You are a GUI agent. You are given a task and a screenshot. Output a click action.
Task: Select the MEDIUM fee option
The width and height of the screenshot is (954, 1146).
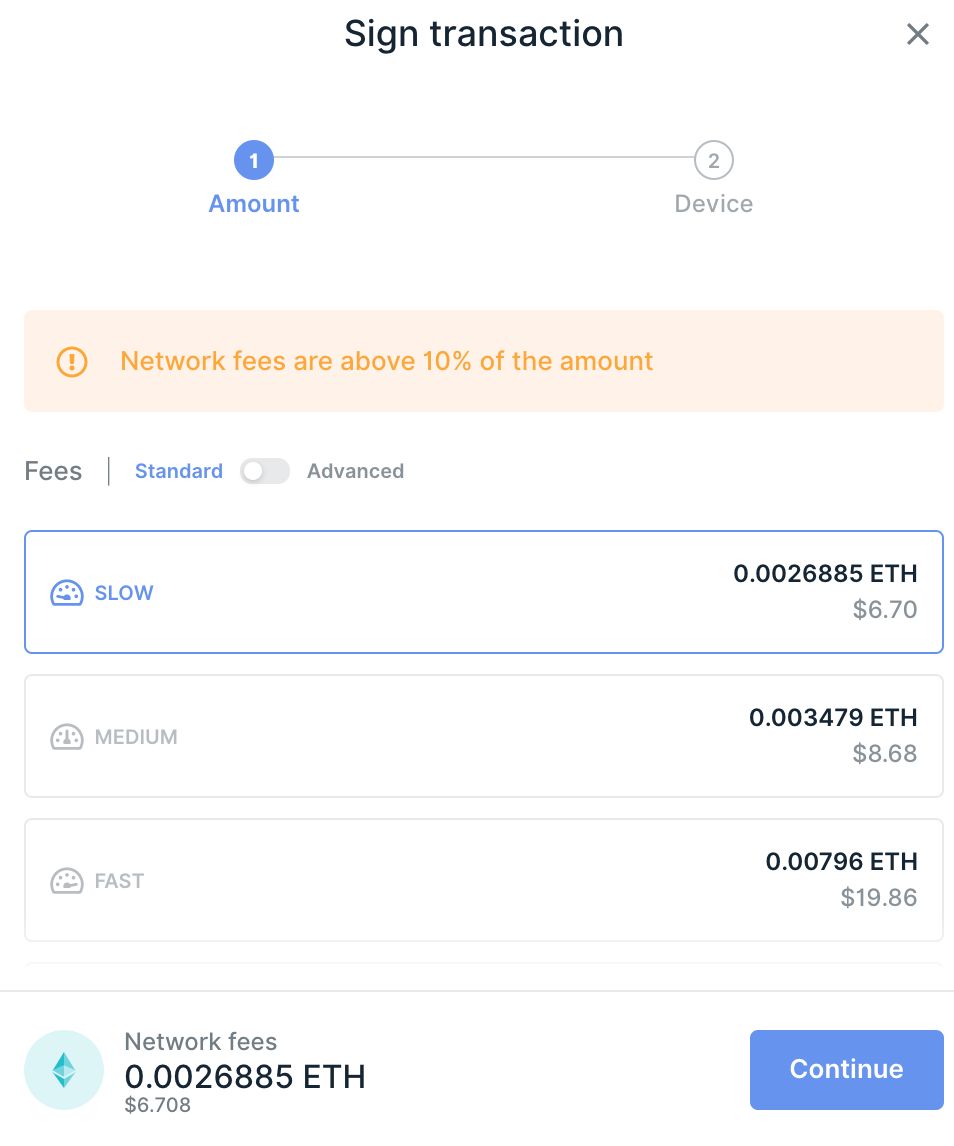click(x=483, y=736)
